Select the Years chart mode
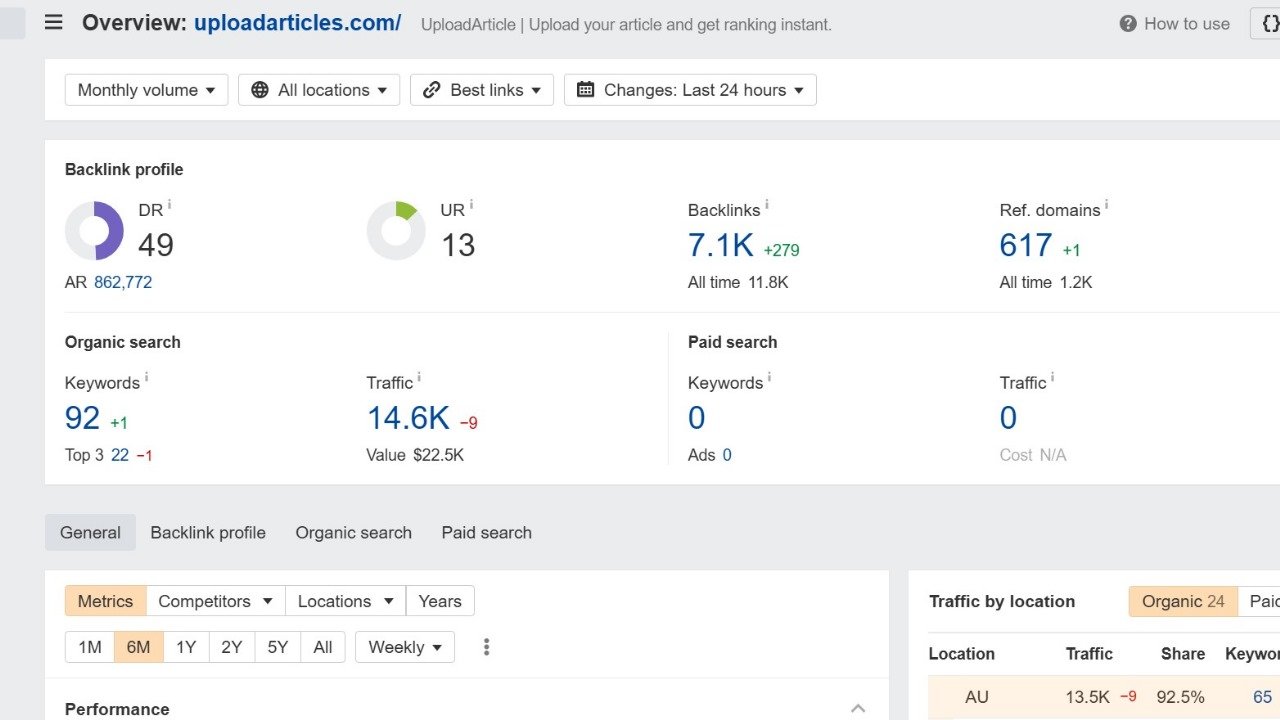Viewport: 1280px width, 720px height. pyautogui.click(x=440, y=601)
